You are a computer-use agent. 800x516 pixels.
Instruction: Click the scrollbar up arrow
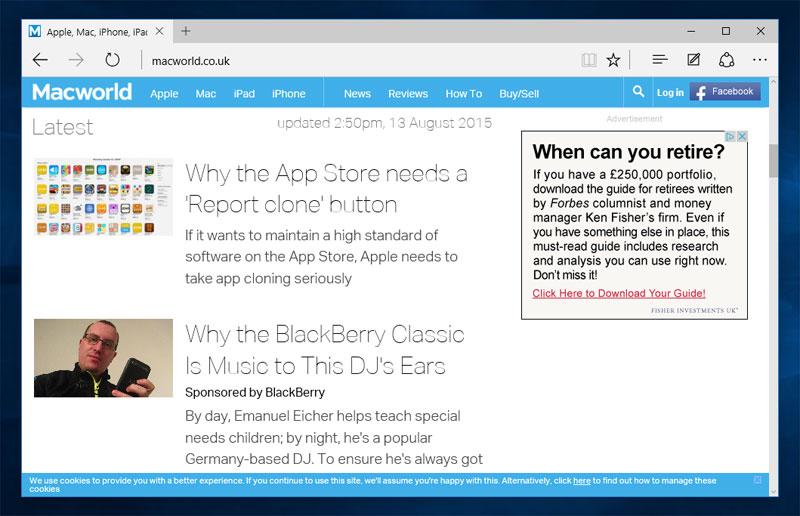coord(773,82)
